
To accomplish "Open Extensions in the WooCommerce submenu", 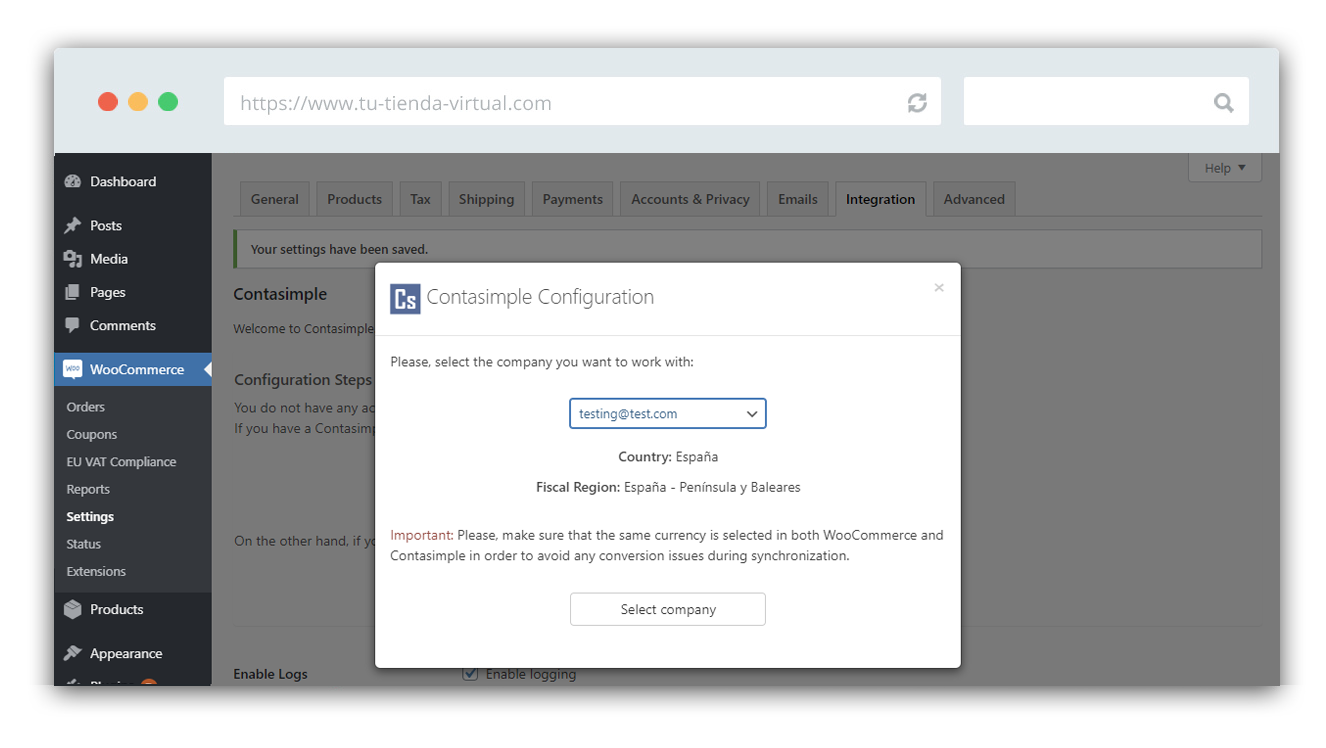I will click(96, 571).
